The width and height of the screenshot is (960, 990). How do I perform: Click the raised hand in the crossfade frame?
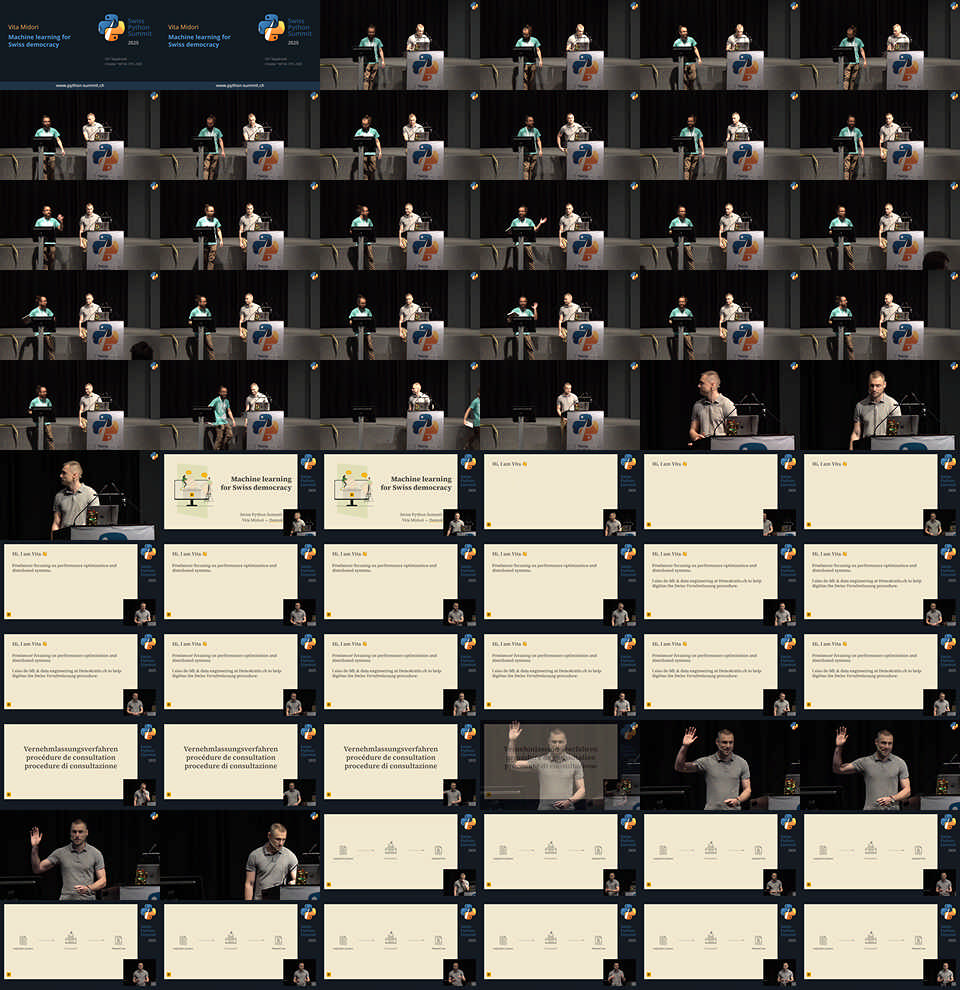(515, 731)
